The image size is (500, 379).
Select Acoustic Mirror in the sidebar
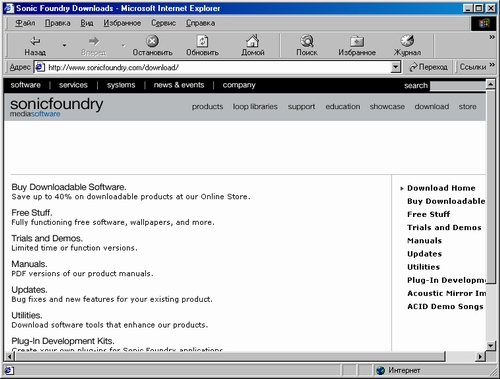click(x=446, y=293)
